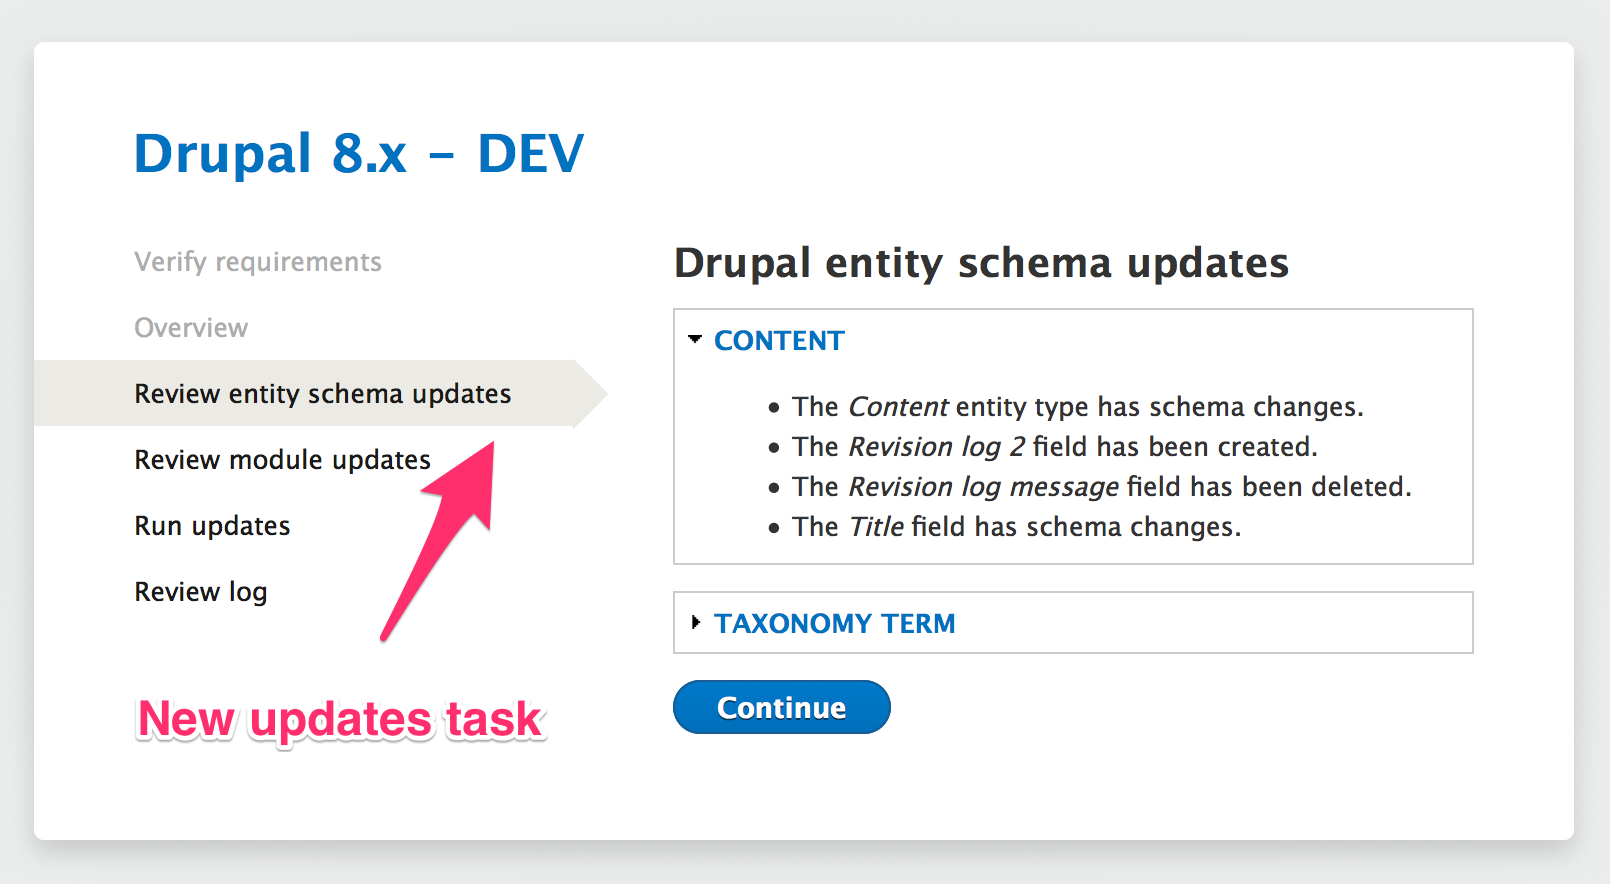Select the Verify requirements step
Image resolution: width=1610 pixels, height=884 pixels.
[x=258, y=262]
